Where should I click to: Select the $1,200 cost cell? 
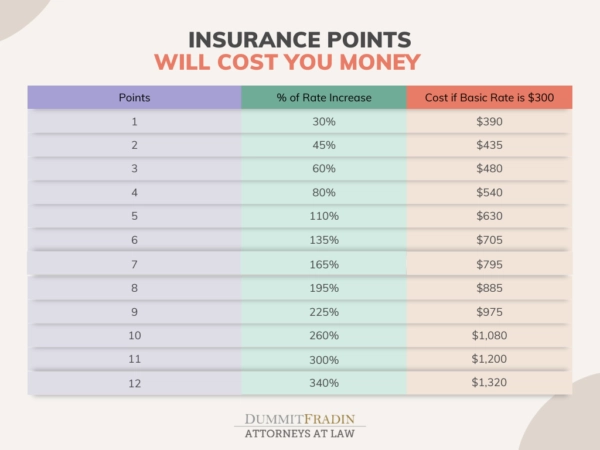489,358
